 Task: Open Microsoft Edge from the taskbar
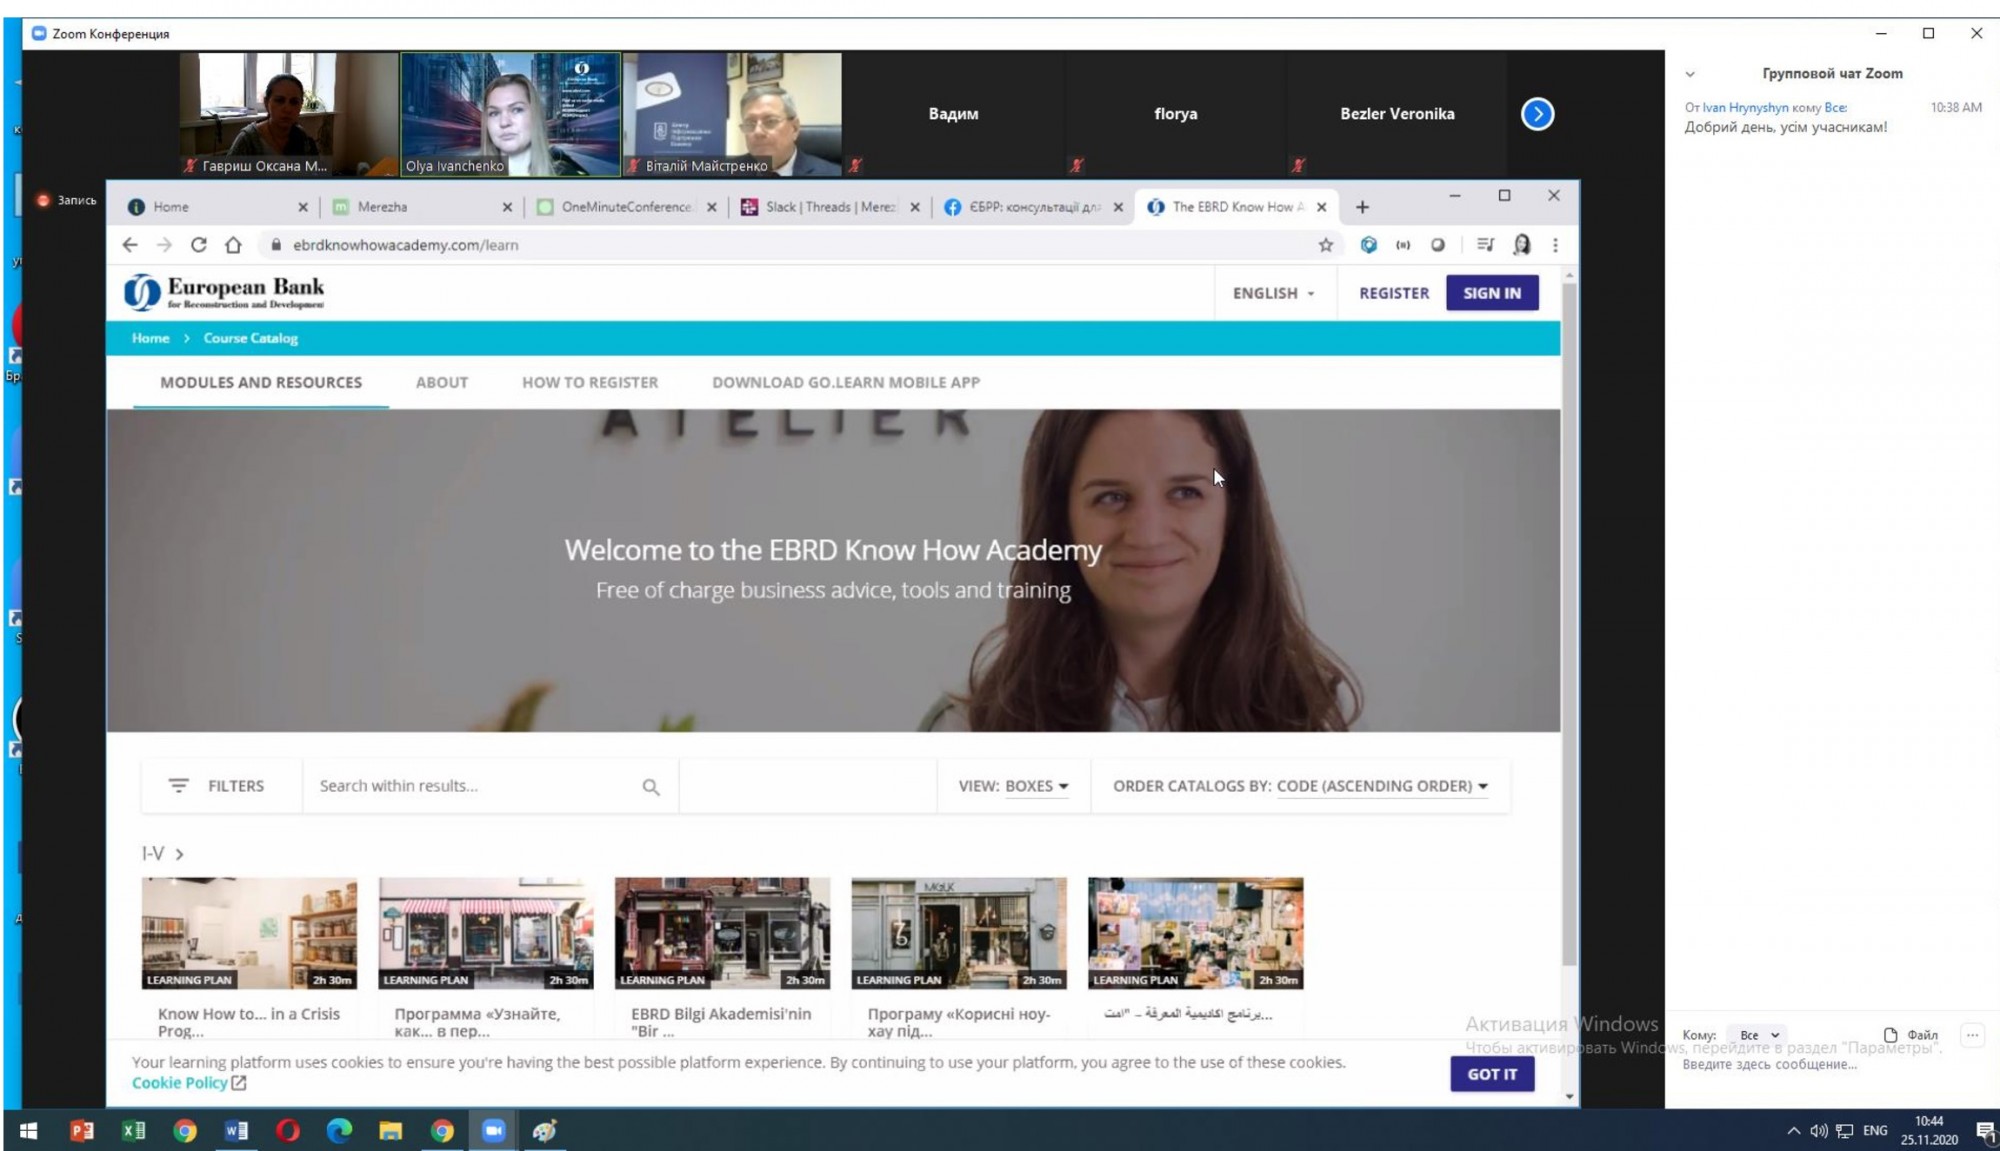tap(339, 1131)
